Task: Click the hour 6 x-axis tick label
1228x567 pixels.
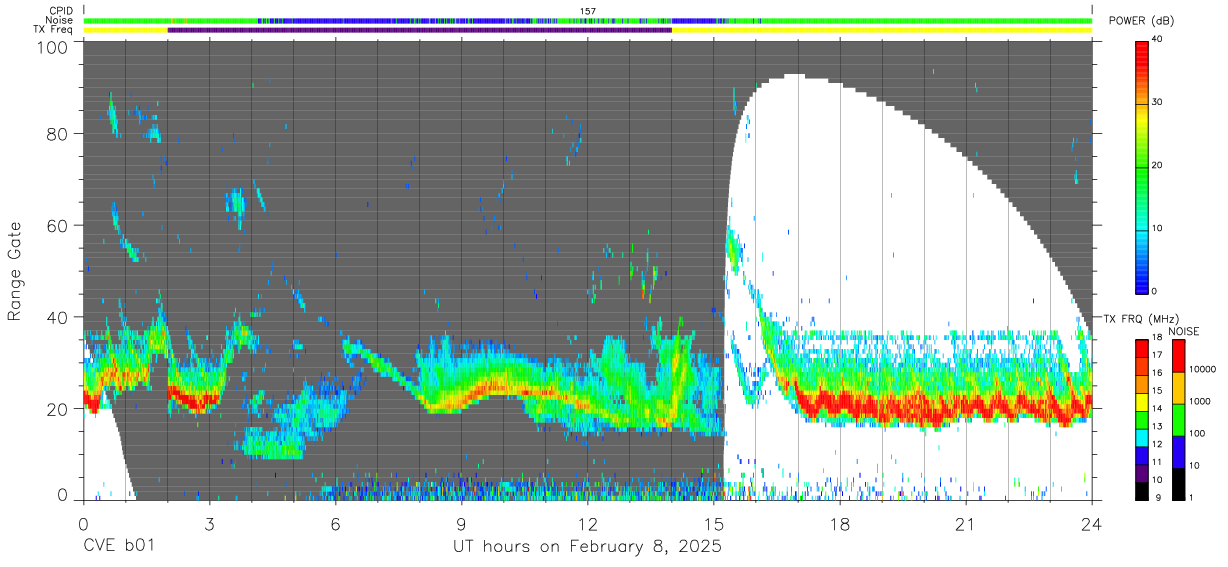Action: (x=335, y=524)
